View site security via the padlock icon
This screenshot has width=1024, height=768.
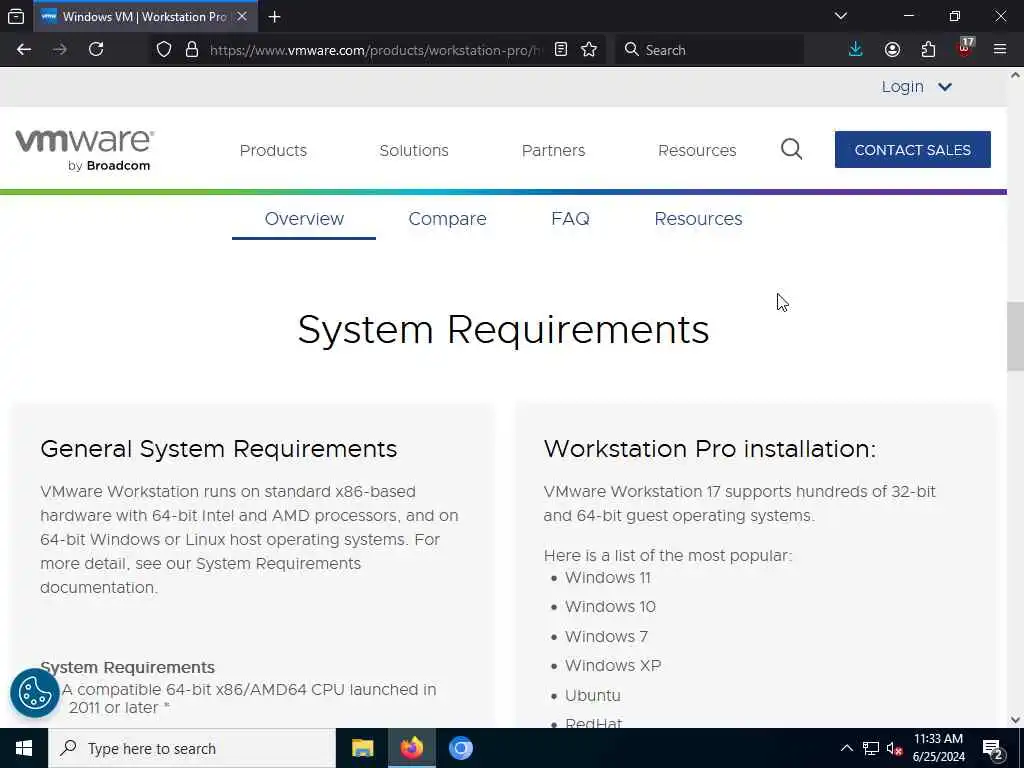click(x=192, y=50)
